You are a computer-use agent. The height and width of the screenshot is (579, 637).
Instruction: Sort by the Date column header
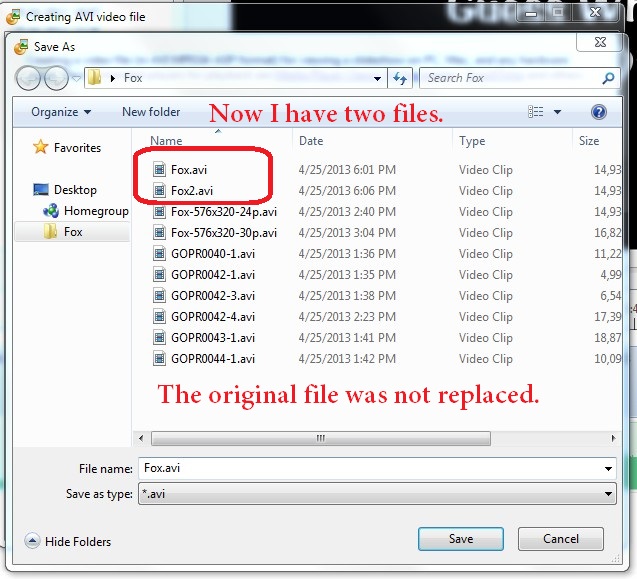(311, 141)
